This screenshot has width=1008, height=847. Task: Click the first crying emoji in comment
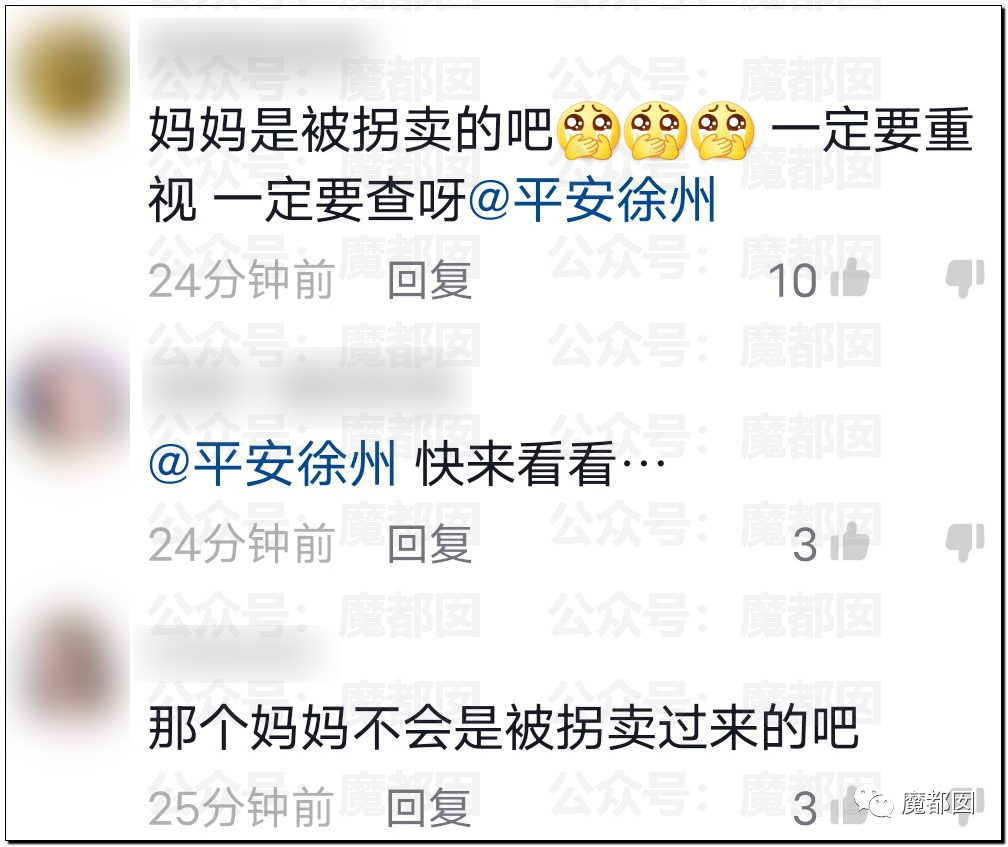tap(588, 130)
